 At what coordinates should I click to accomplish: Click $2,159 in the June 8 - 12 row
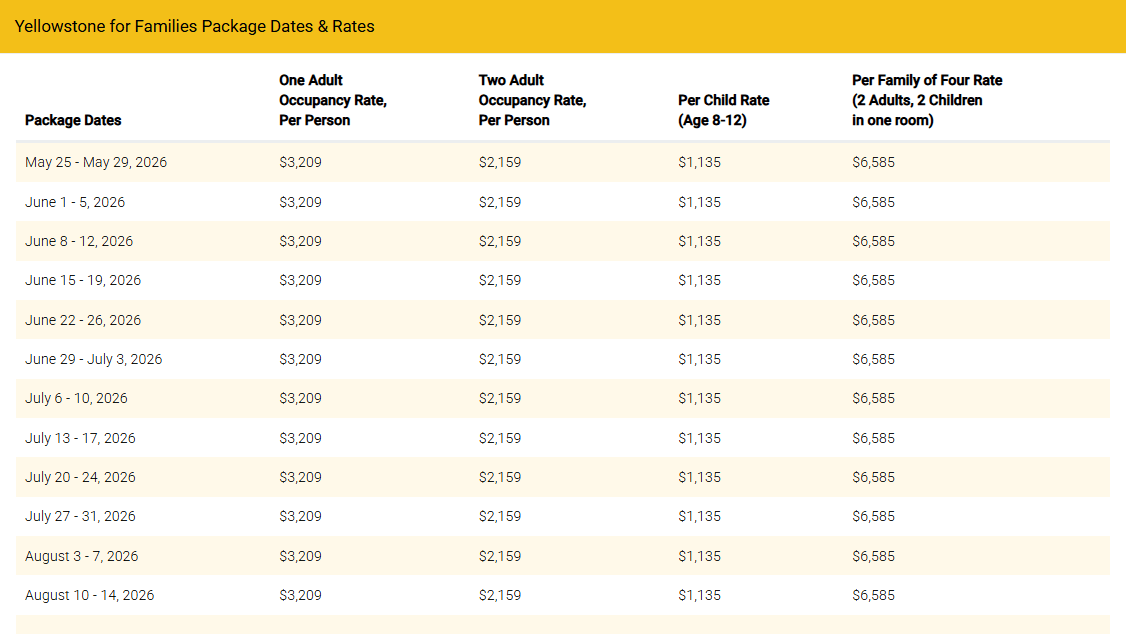(500, 241)
